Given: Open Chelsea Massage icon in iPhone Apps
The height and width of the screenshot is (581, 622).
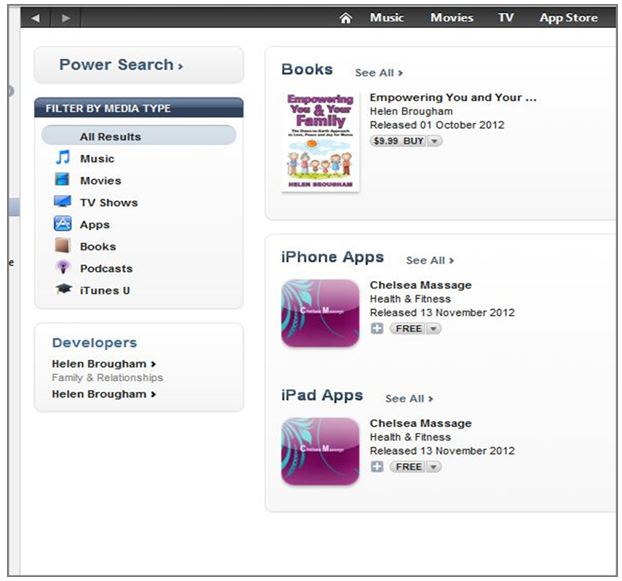Looking at the screenshot, I should [320, 313].
